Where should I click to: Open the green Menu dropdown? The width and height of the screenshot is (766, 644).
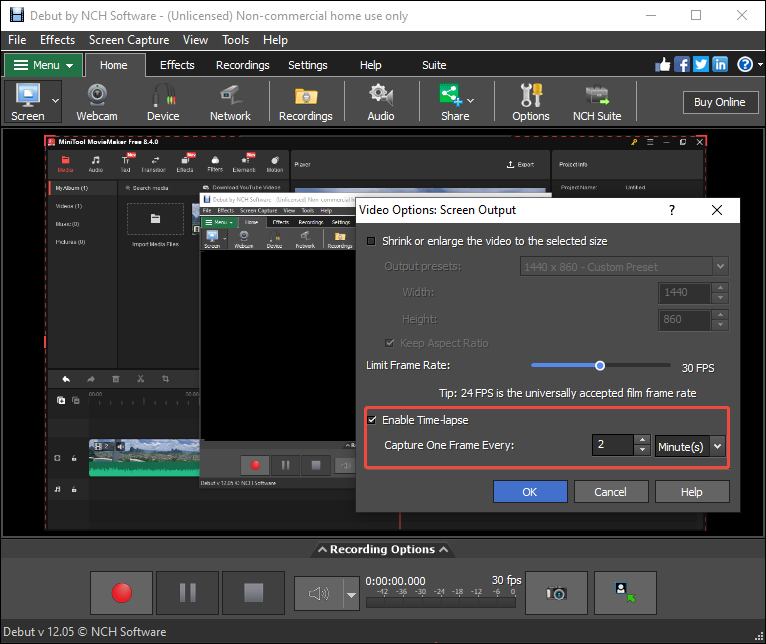(x=43, y=65)
